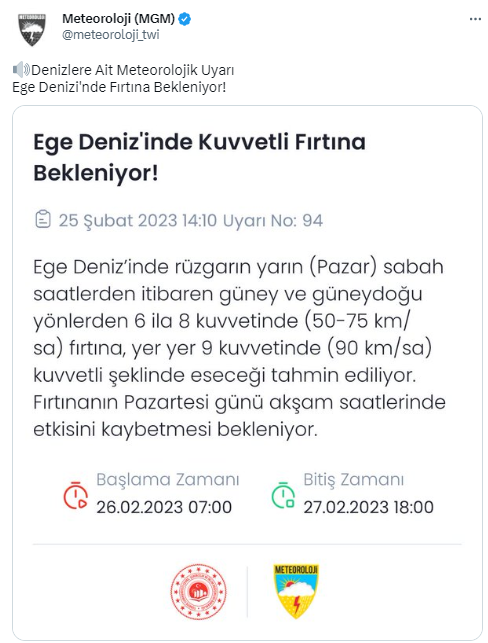
Task: Click the end time 27.02.2023 18:00
Action: click(369, 507)
